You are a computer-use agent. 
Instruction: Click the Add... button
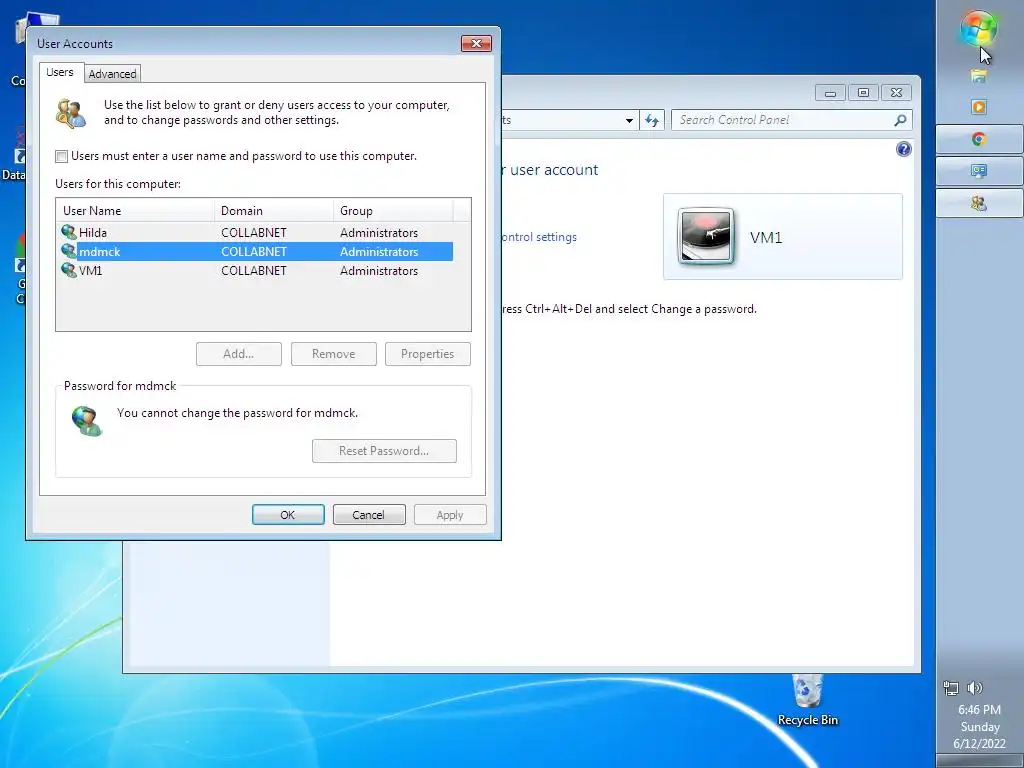tap(239, 354)
